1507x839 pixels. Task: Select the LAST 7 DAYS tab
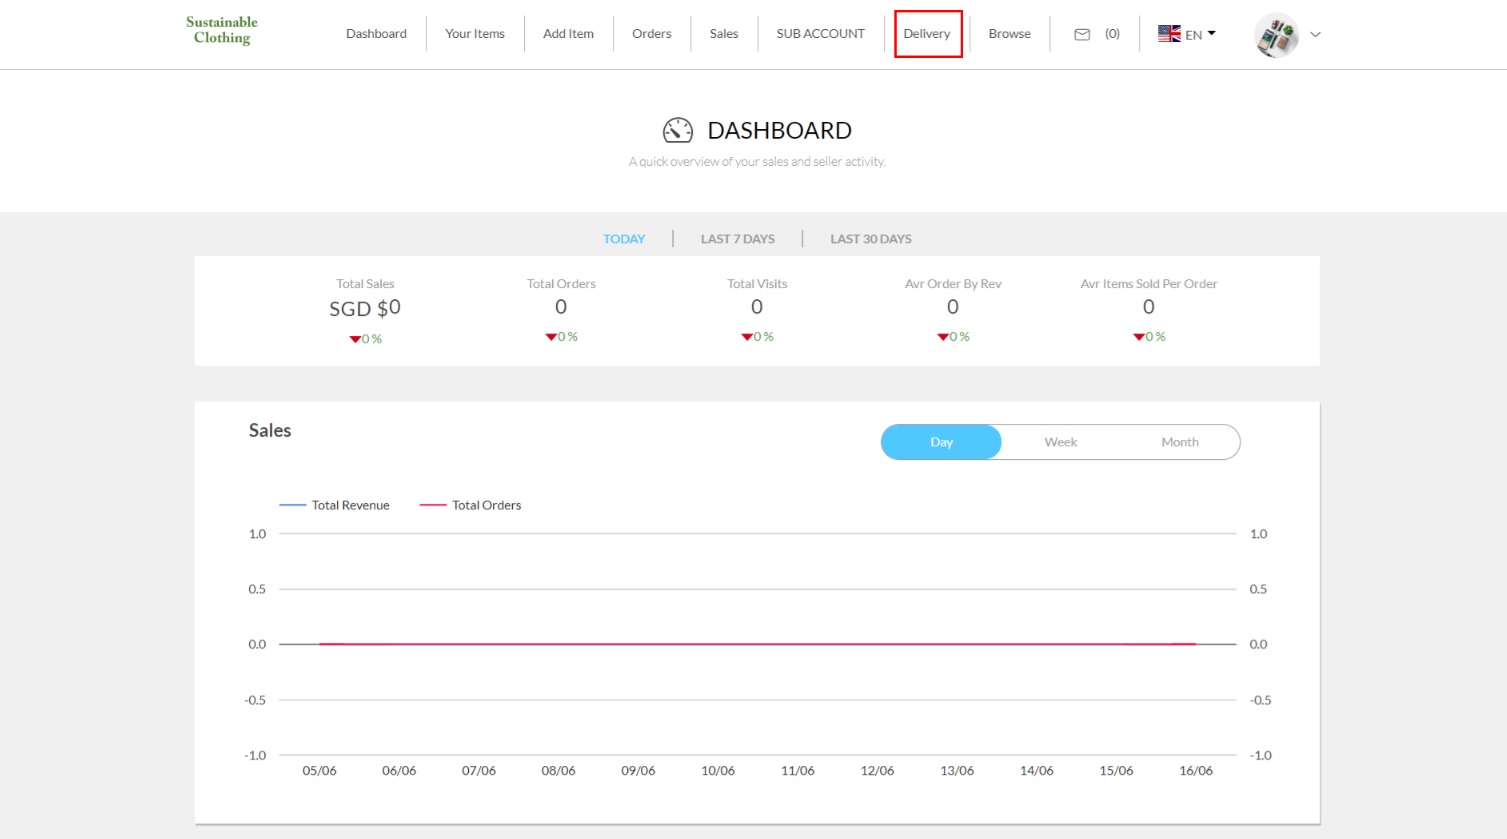click(738, 239)
